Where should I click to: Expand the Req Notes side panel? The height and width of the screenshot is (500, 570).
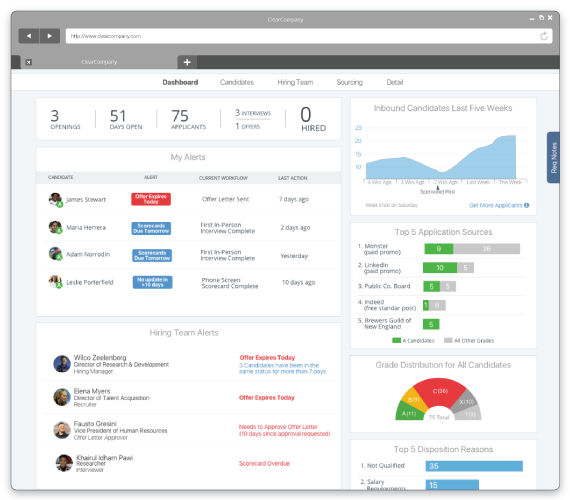click(553, 157)
